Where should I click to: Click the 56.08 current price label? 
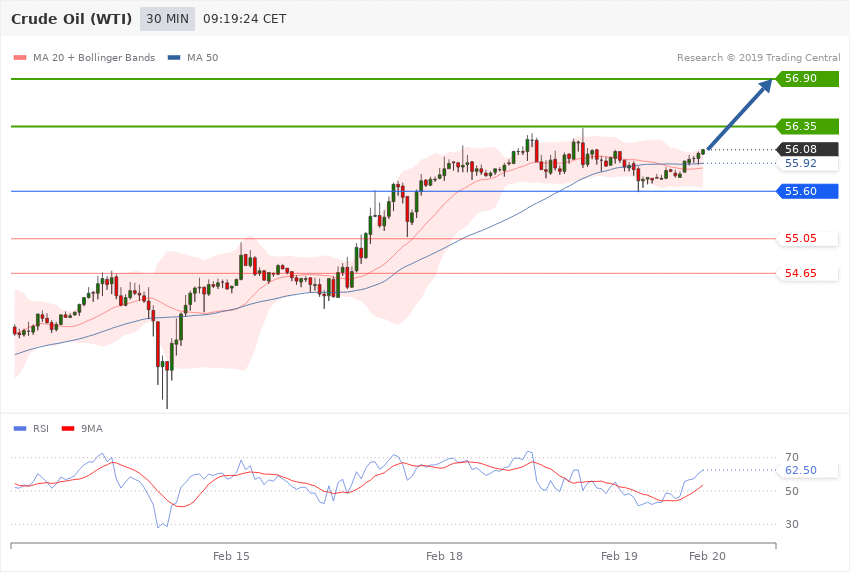[x=808, y=149]
